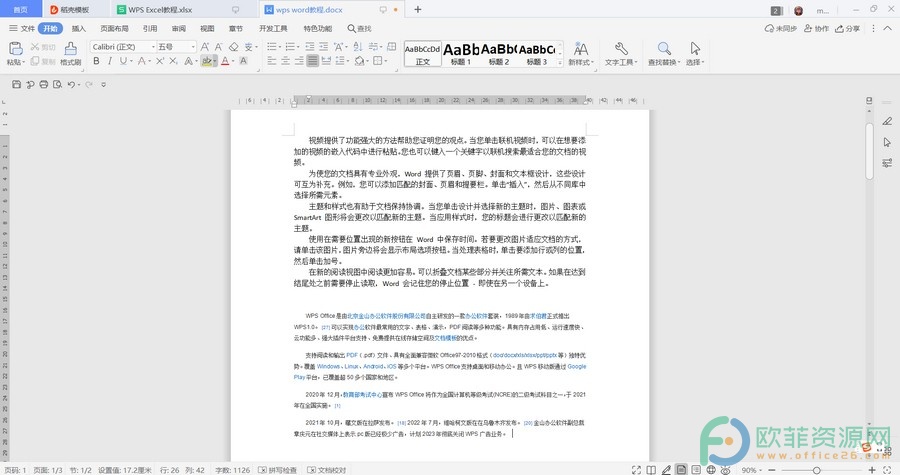
Task: Toggle Italic formatting
Action: coord(110,61)
